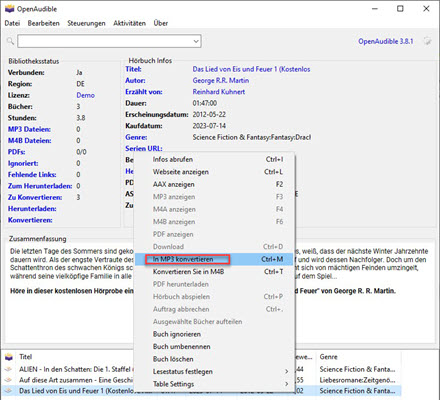Click the M4B Dateien link
This screenshot has height=400, width=440.
click(30, 141)
